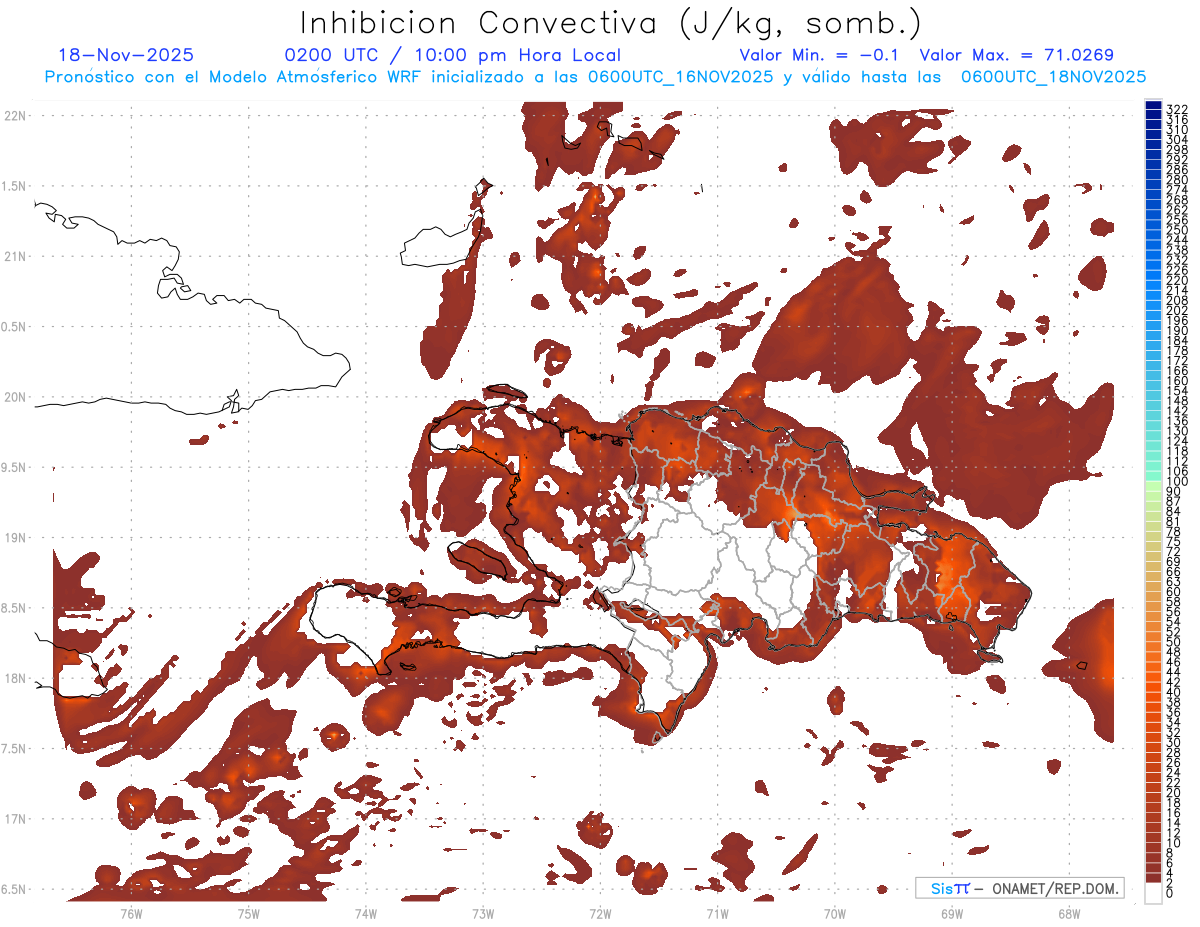
Task: Click the dark blue swatch beside 322
Action: point(1153,105)
